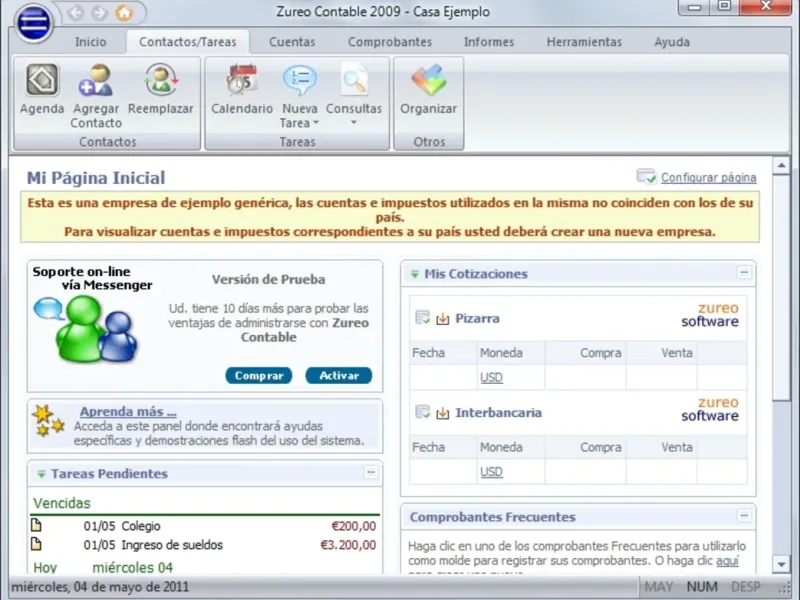The height and width of the screenshot is (600, 800).
Task: Click the stars icon beside Aprenda más
Action: [48, 420]
